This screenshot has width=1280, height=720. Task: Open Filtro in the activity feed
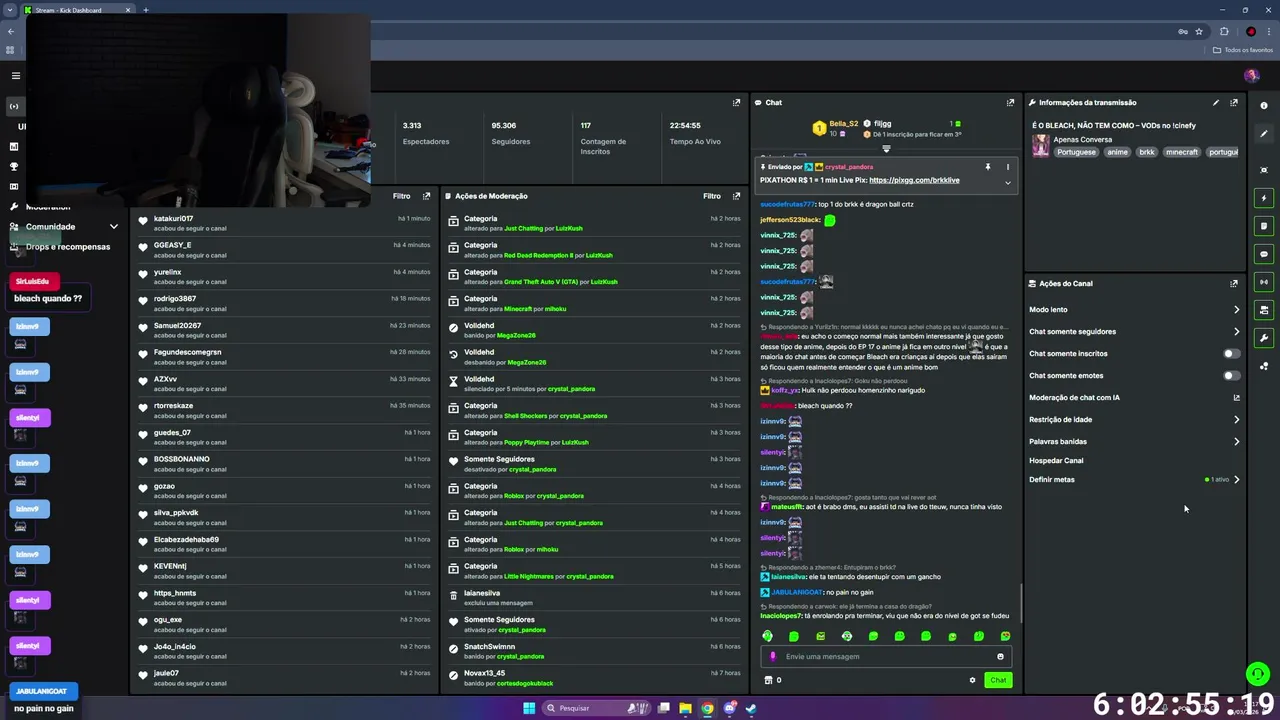coord(402,196)
